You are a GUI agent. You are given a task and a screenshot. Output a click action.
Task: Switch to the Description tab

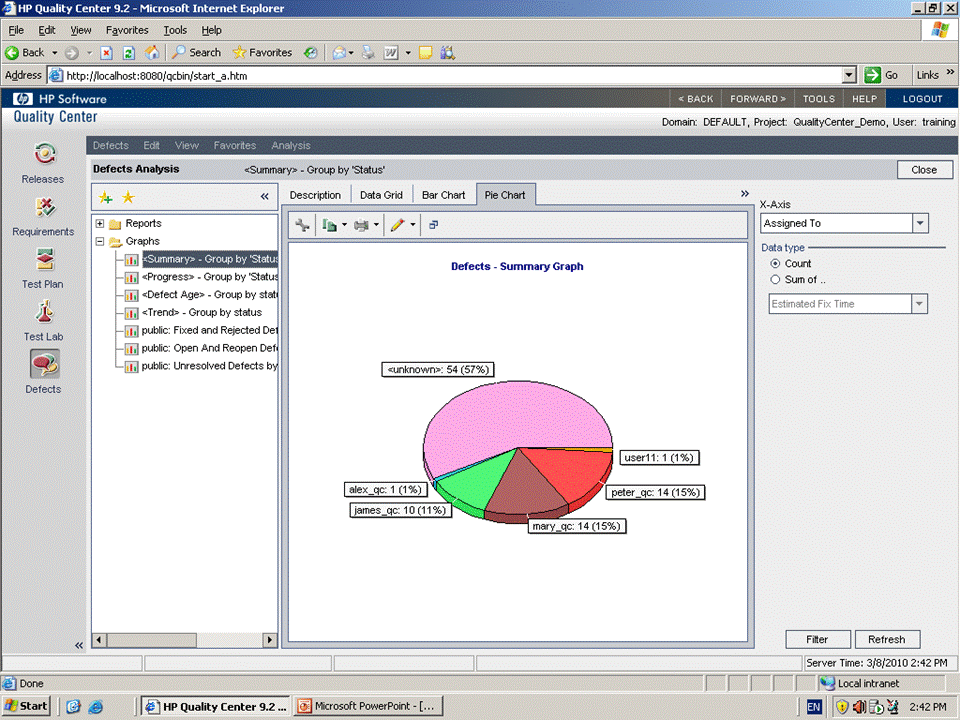pyautogui.click(x=315, y=195)
